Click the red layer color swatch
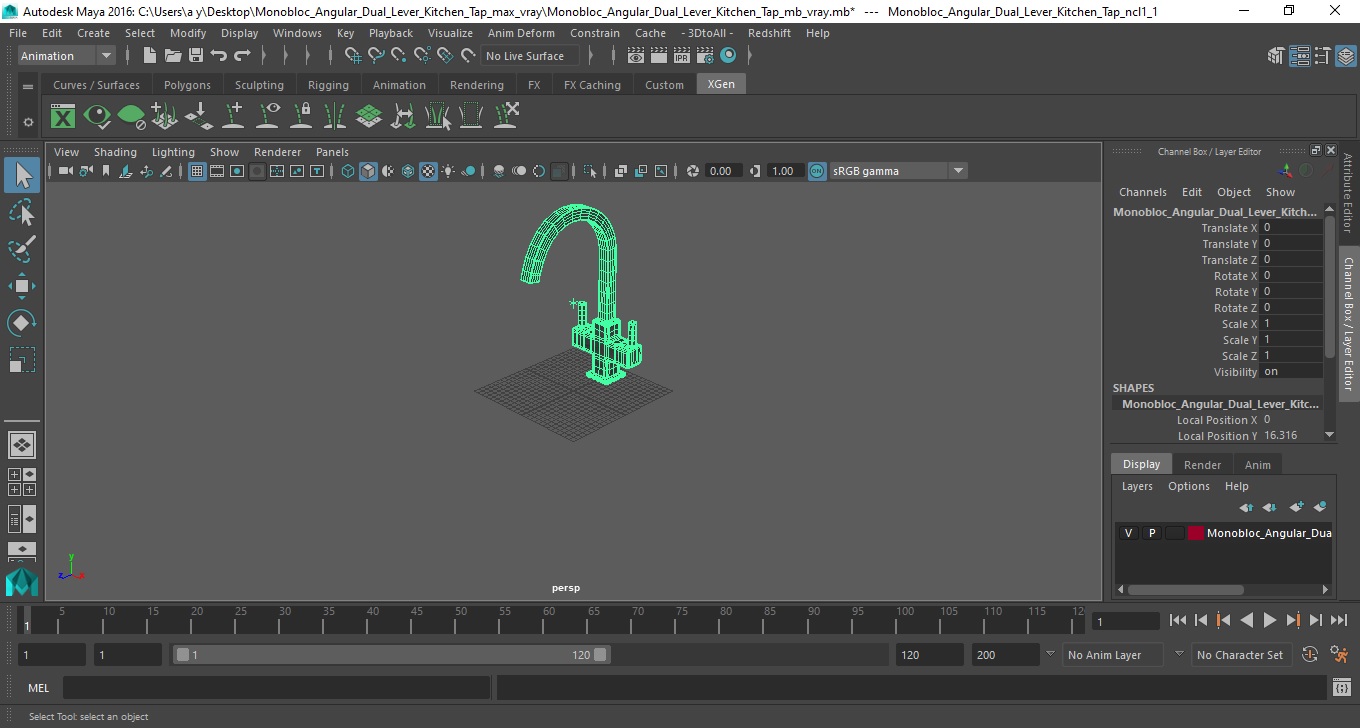 coord(1195,533)
